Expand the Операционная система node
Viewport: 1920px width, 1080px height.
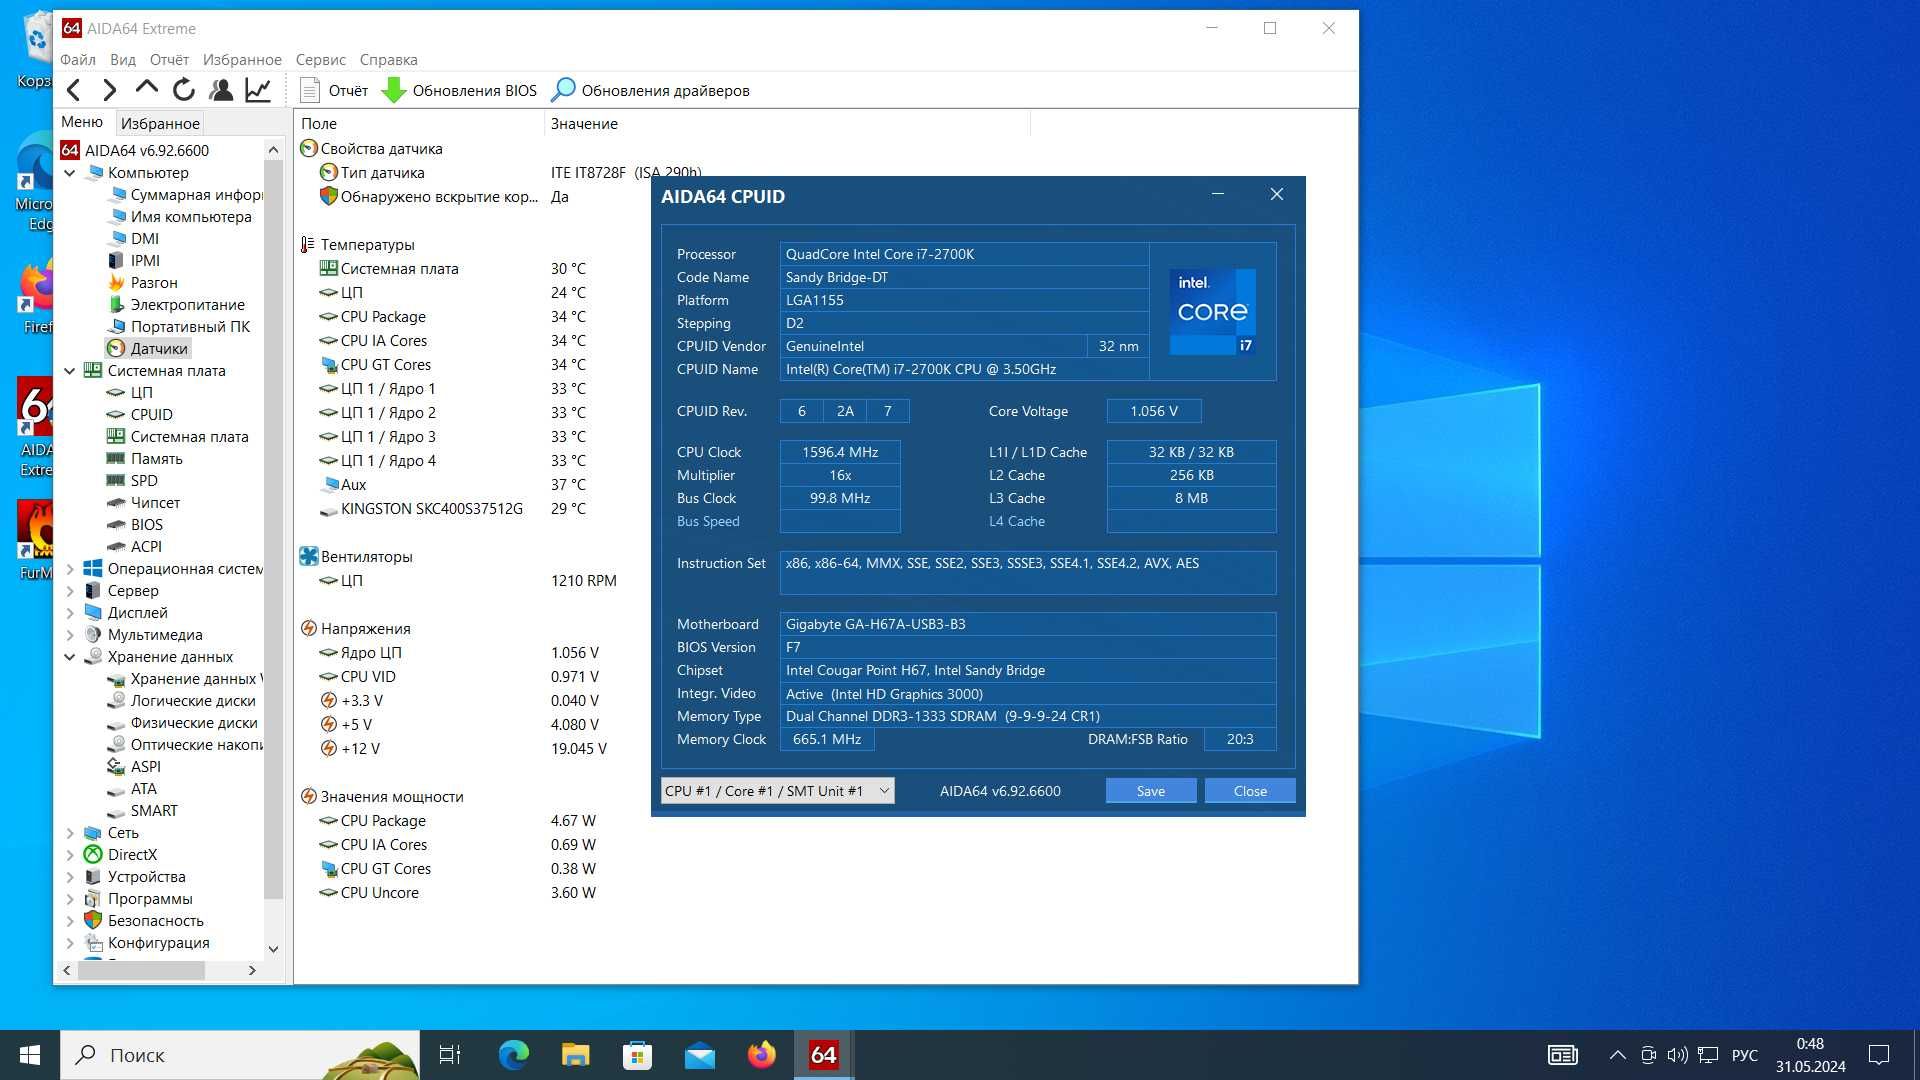tap(70, 568)
